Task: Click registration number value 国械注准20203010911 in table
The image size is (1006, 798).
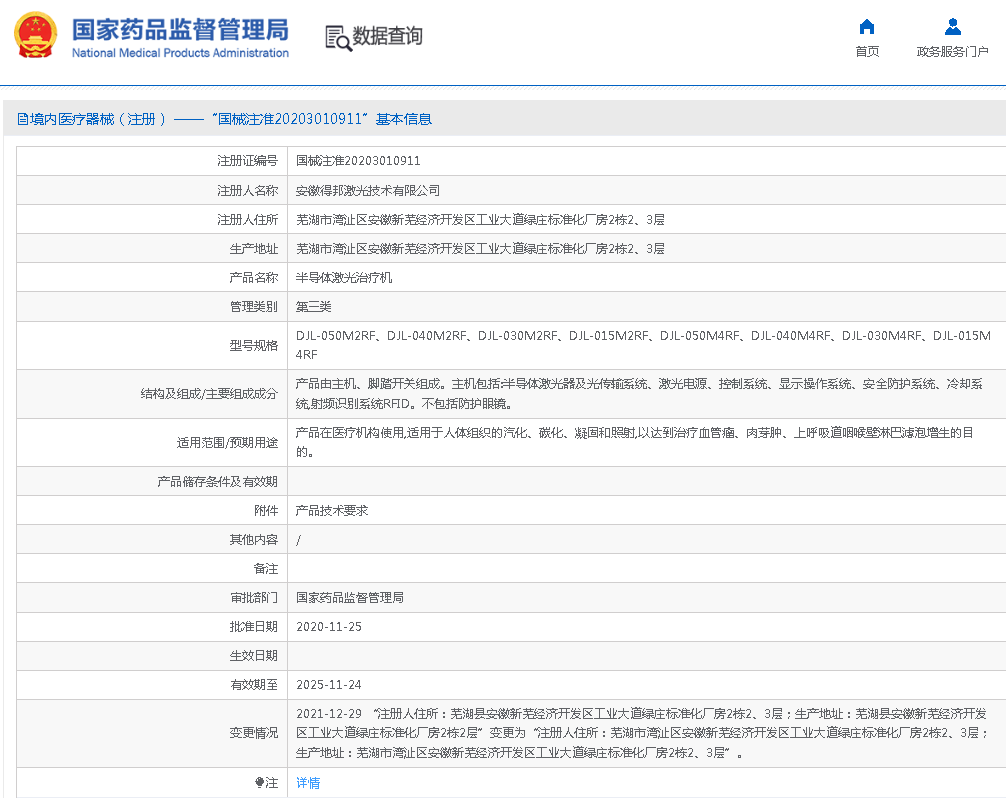Action: tap(358, 161)
